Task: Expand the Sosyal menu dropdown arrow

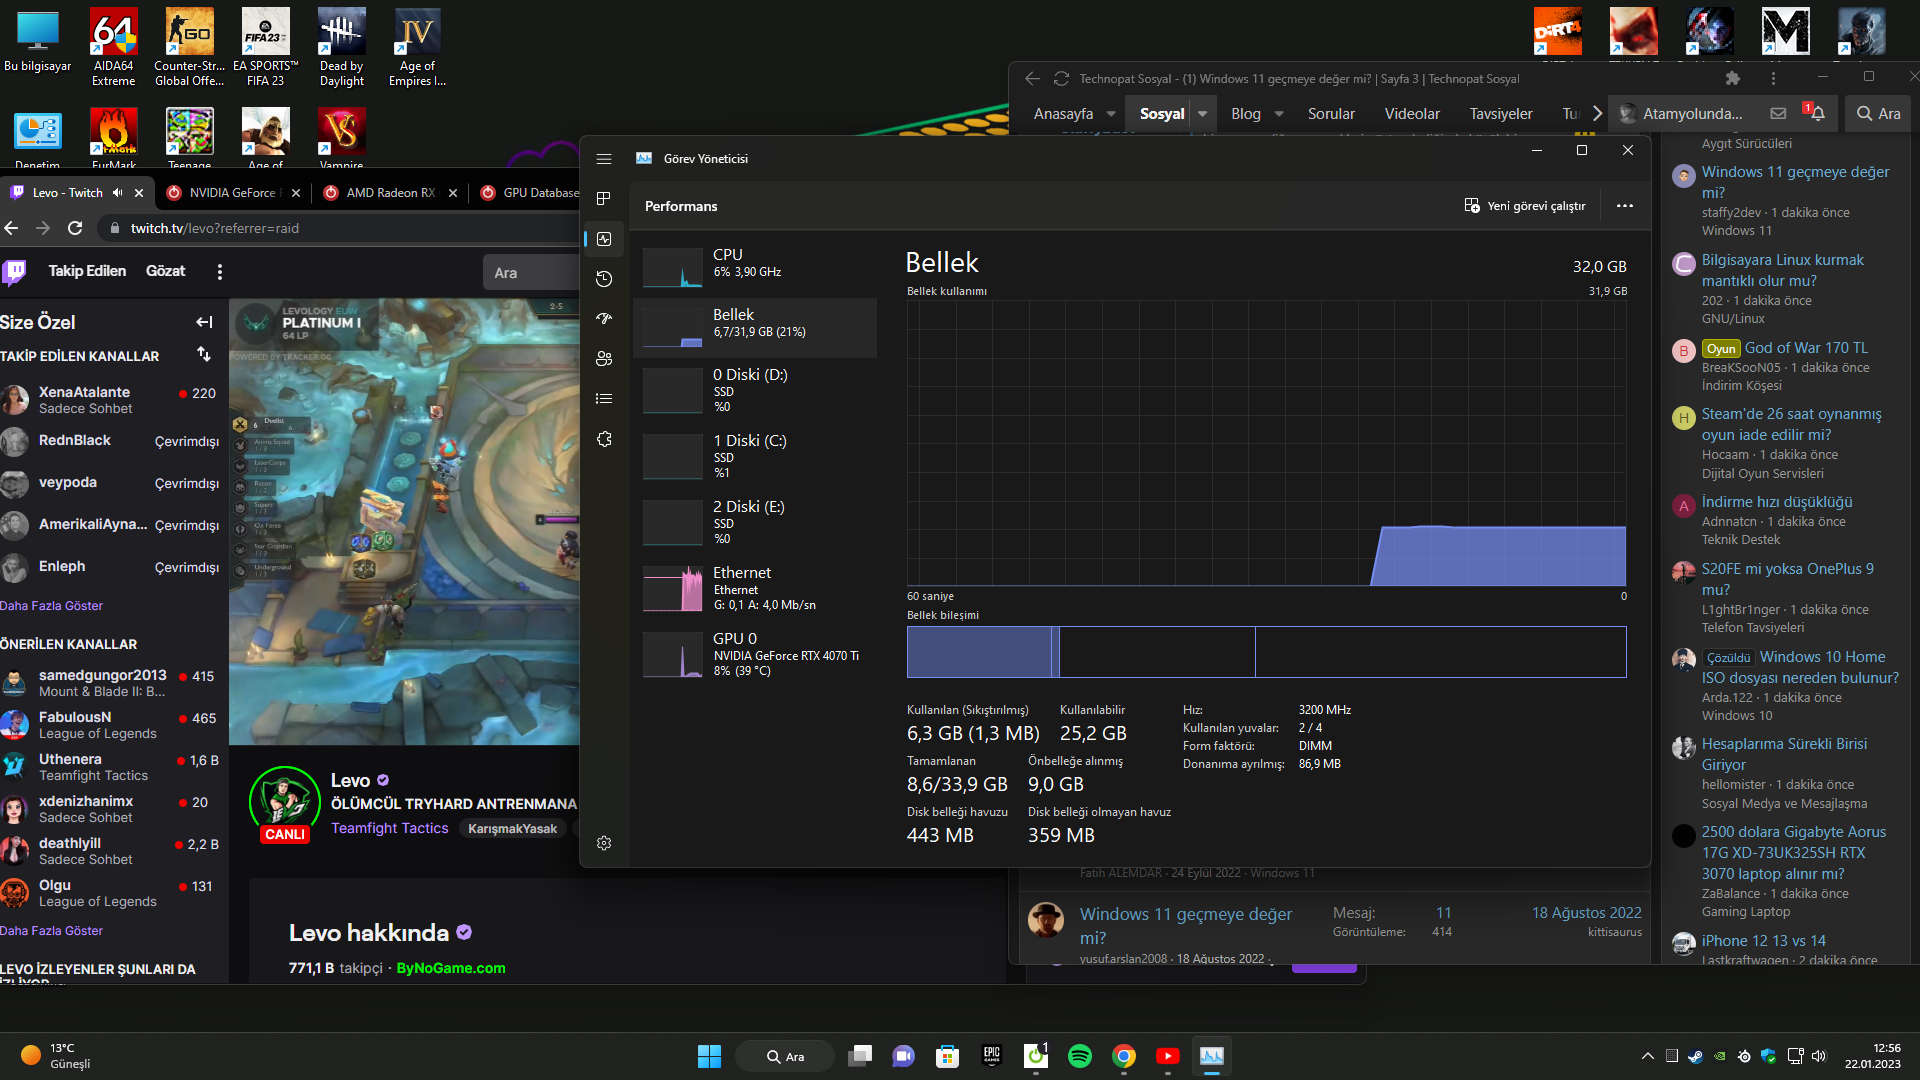Action: click(1203, 114)
